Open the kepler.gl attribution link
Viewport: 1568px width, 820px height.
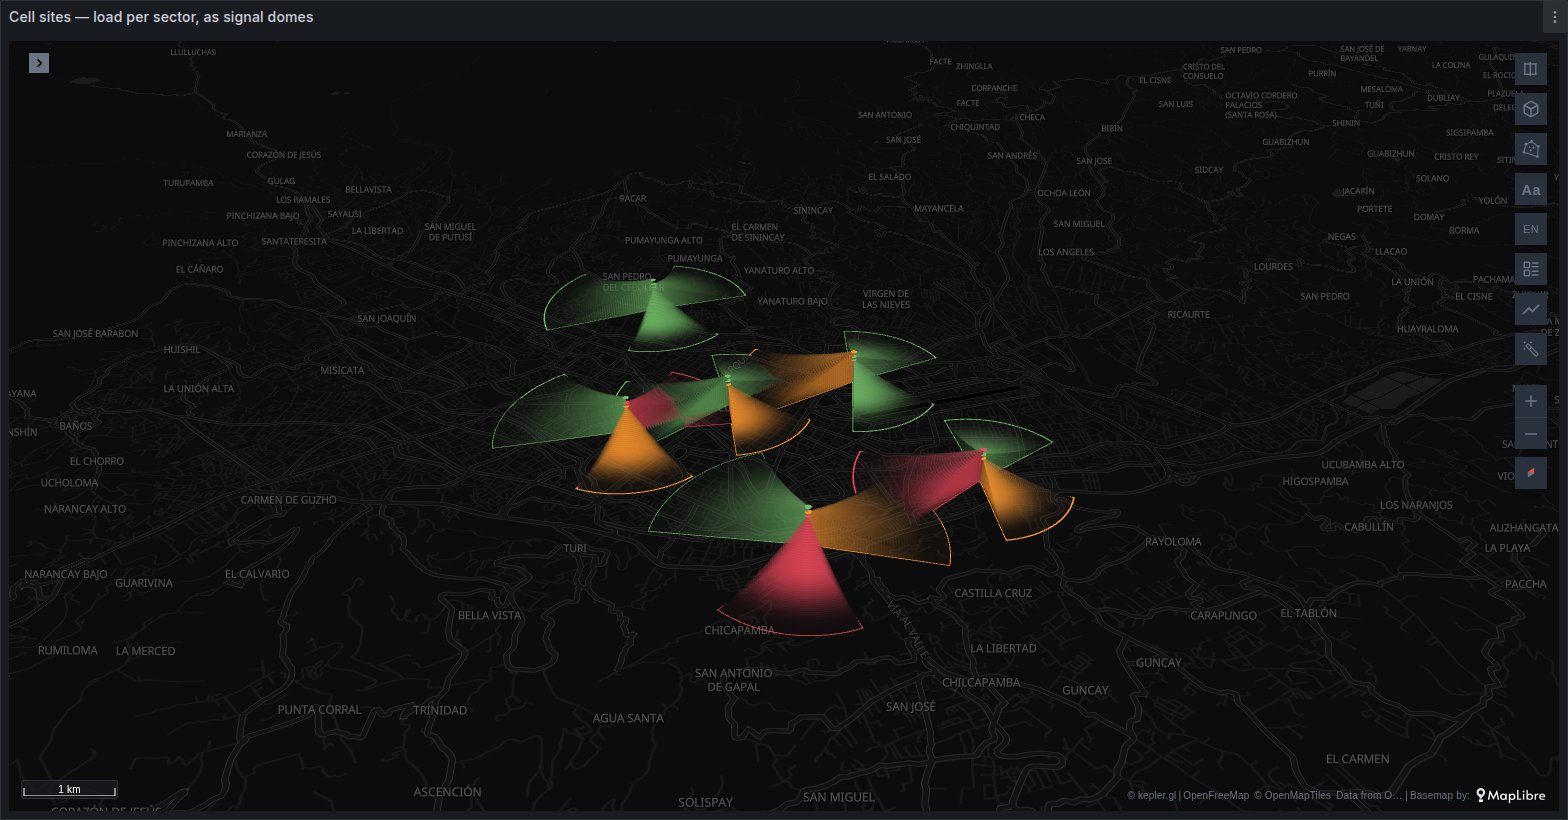1152,796
